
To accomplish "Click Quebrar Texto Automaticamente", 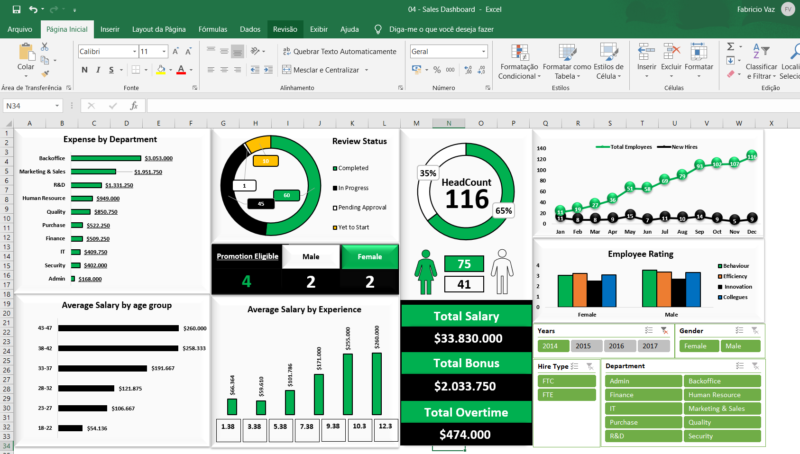I will [x=339, y=52].
